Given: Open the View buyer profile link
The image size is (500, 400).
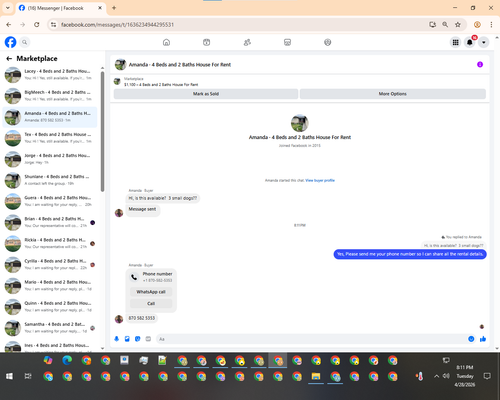Looking at the screenshot, I should 320,180.
